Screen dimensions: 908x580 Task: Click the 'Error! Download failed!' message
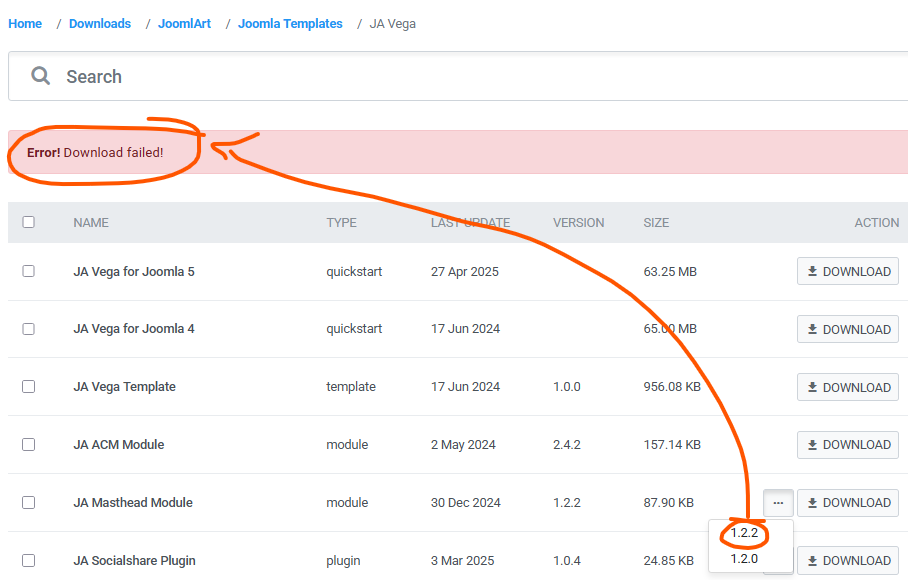(x=95, y=152)
